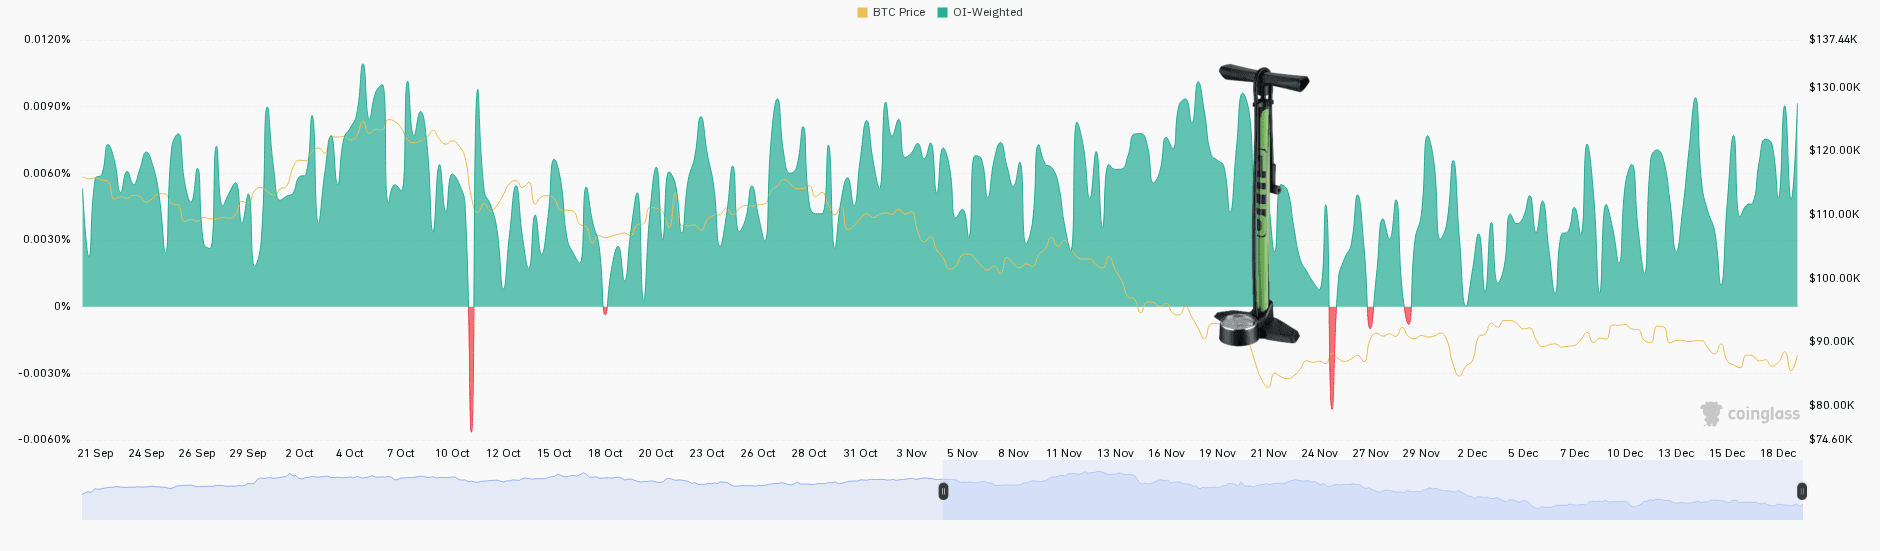Toggle the OI-Weighted legend series
Screen dimensions: 1880x551
coord(980,12)
